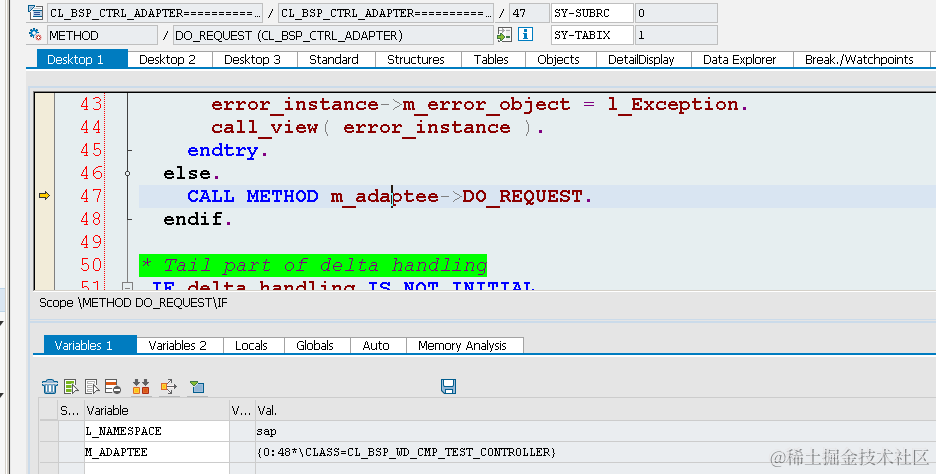Click the V... column header
The width and height of the screenshot is (936, 474).
click(242, 410)
